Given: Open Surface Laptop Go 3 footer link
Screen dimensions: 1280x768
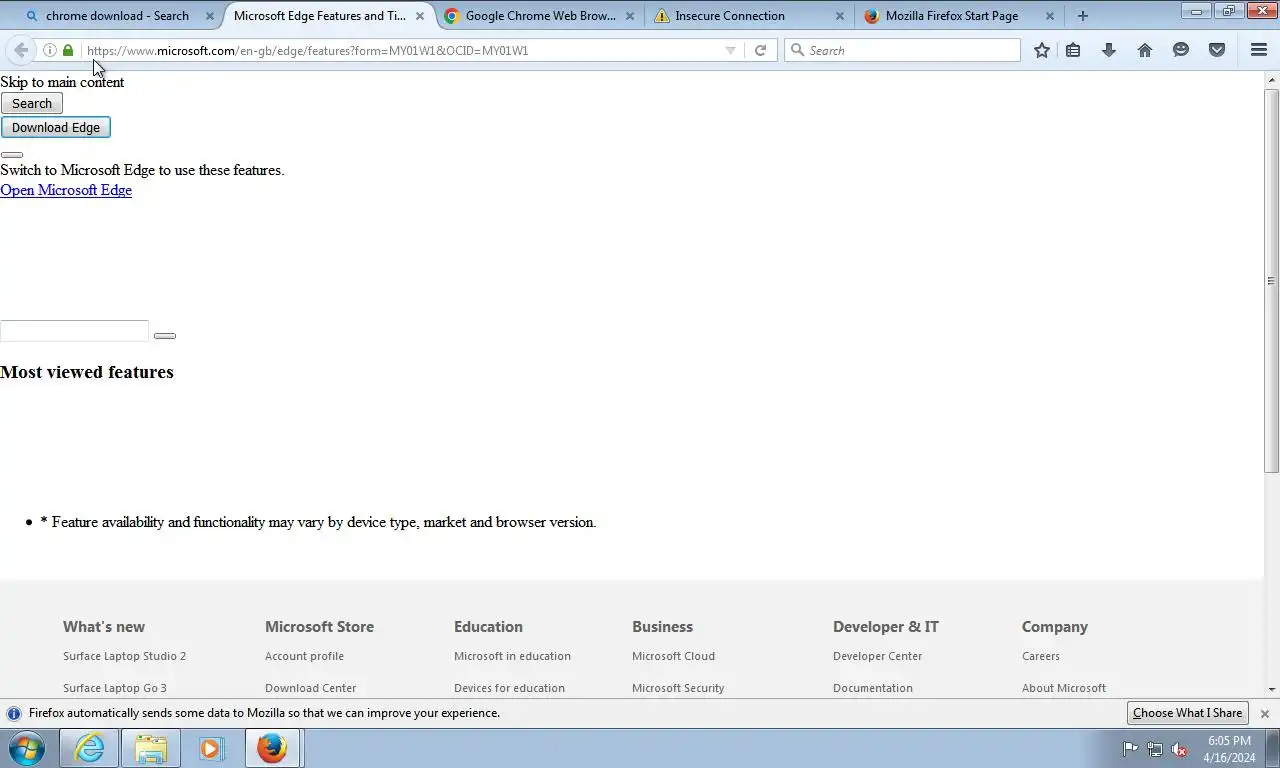Looking at the screenshot, I should pyautogui.click(x=115, y=688).
